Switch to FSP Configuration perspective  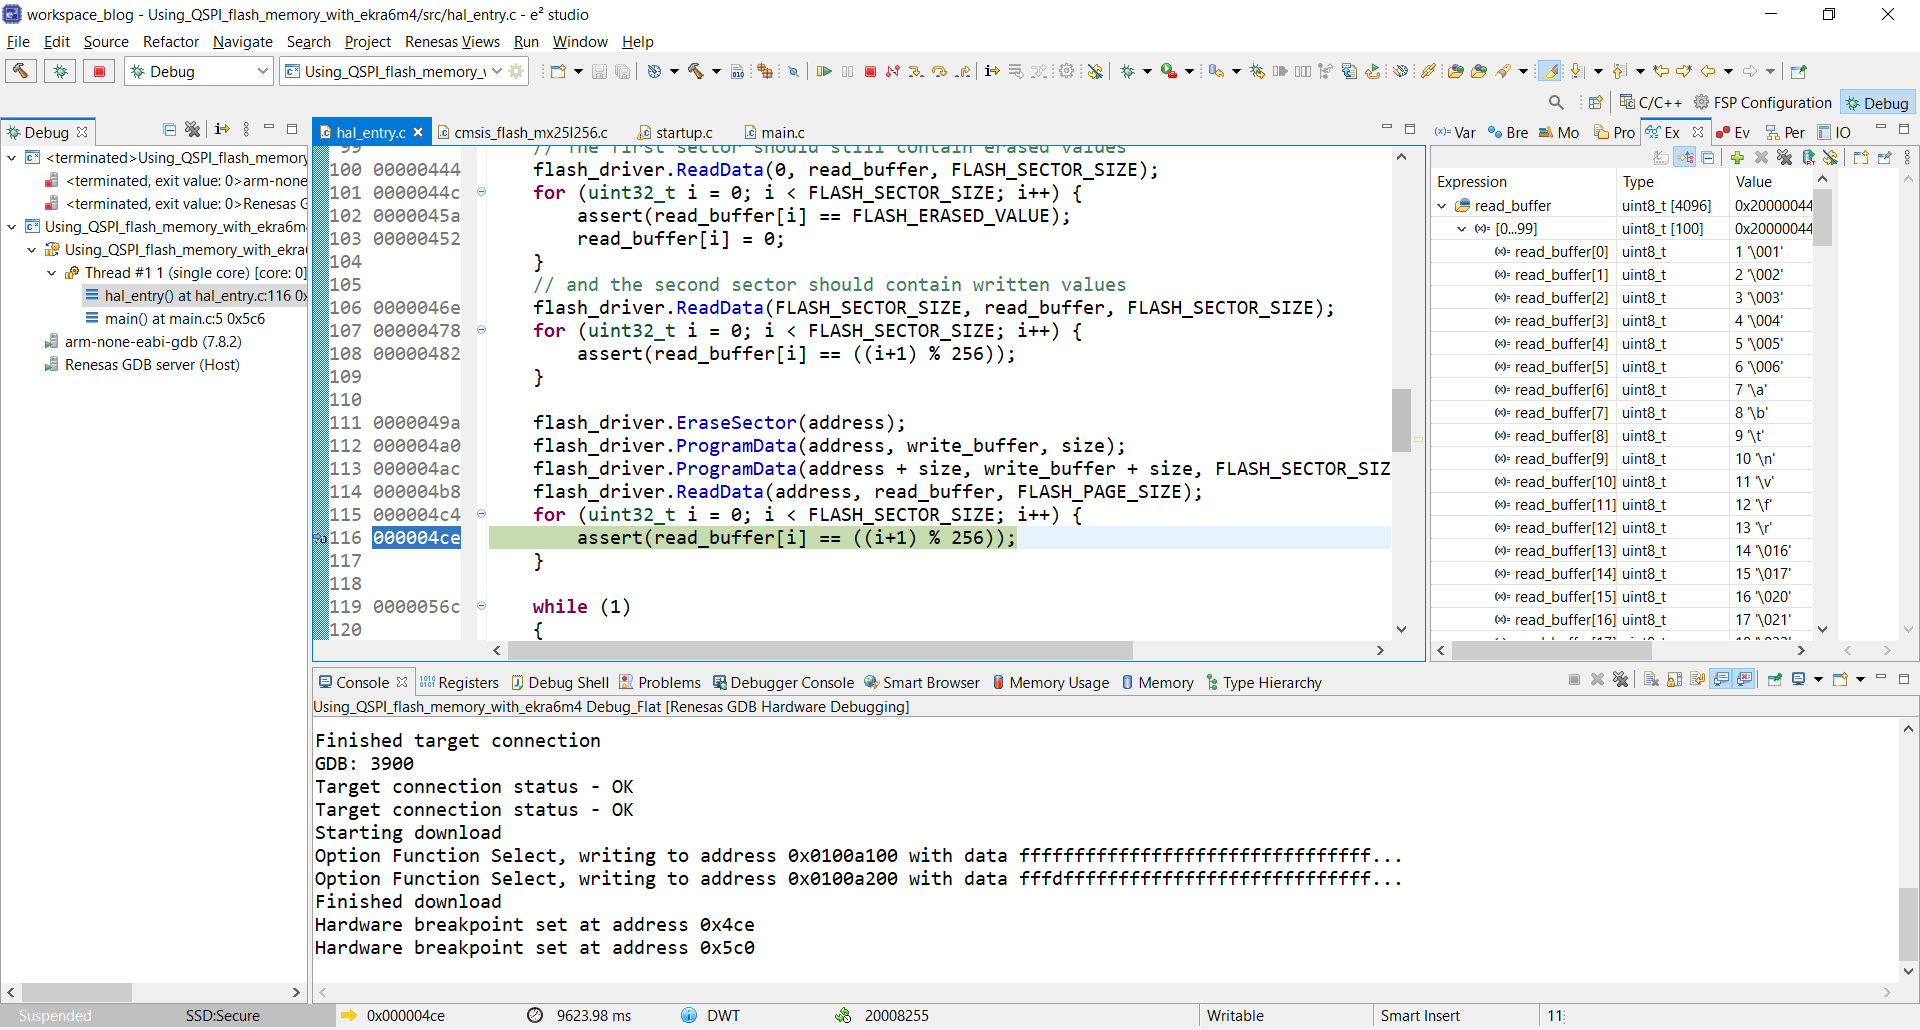[x=1762, y=102]
